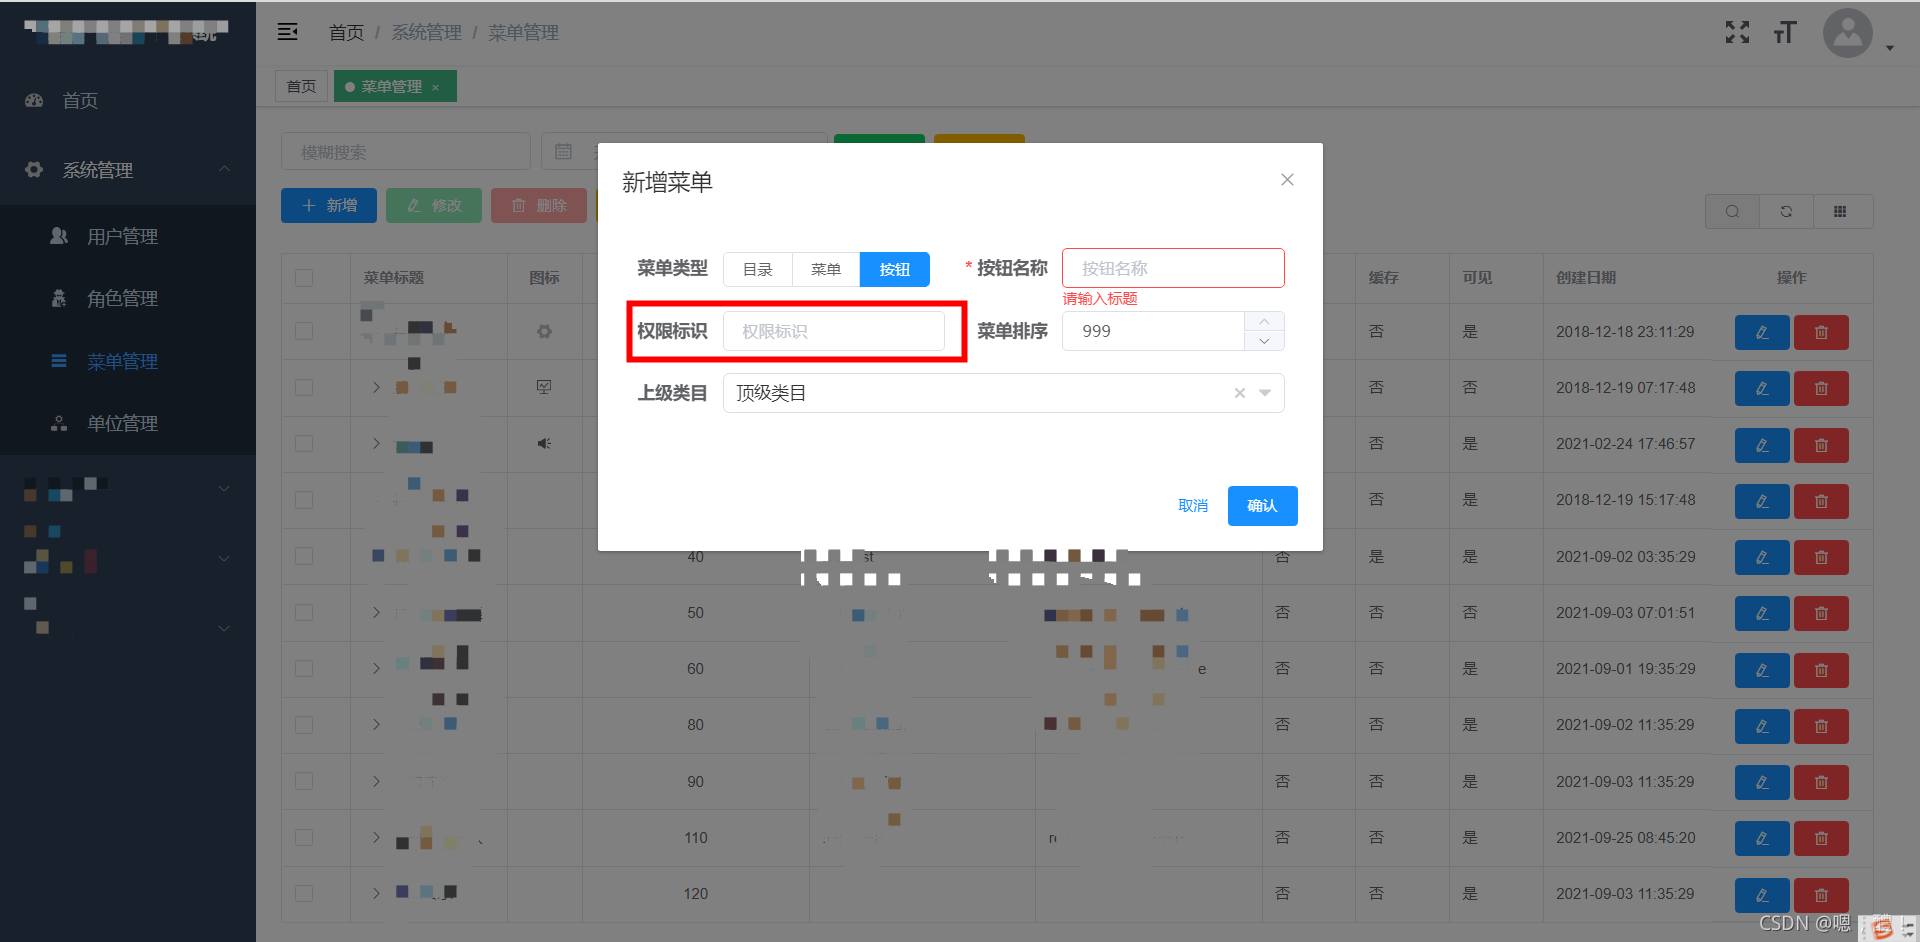1920x942 pixels.
Task: Open the sidebar collapse hamburger icon
Action: click(288, 32)
